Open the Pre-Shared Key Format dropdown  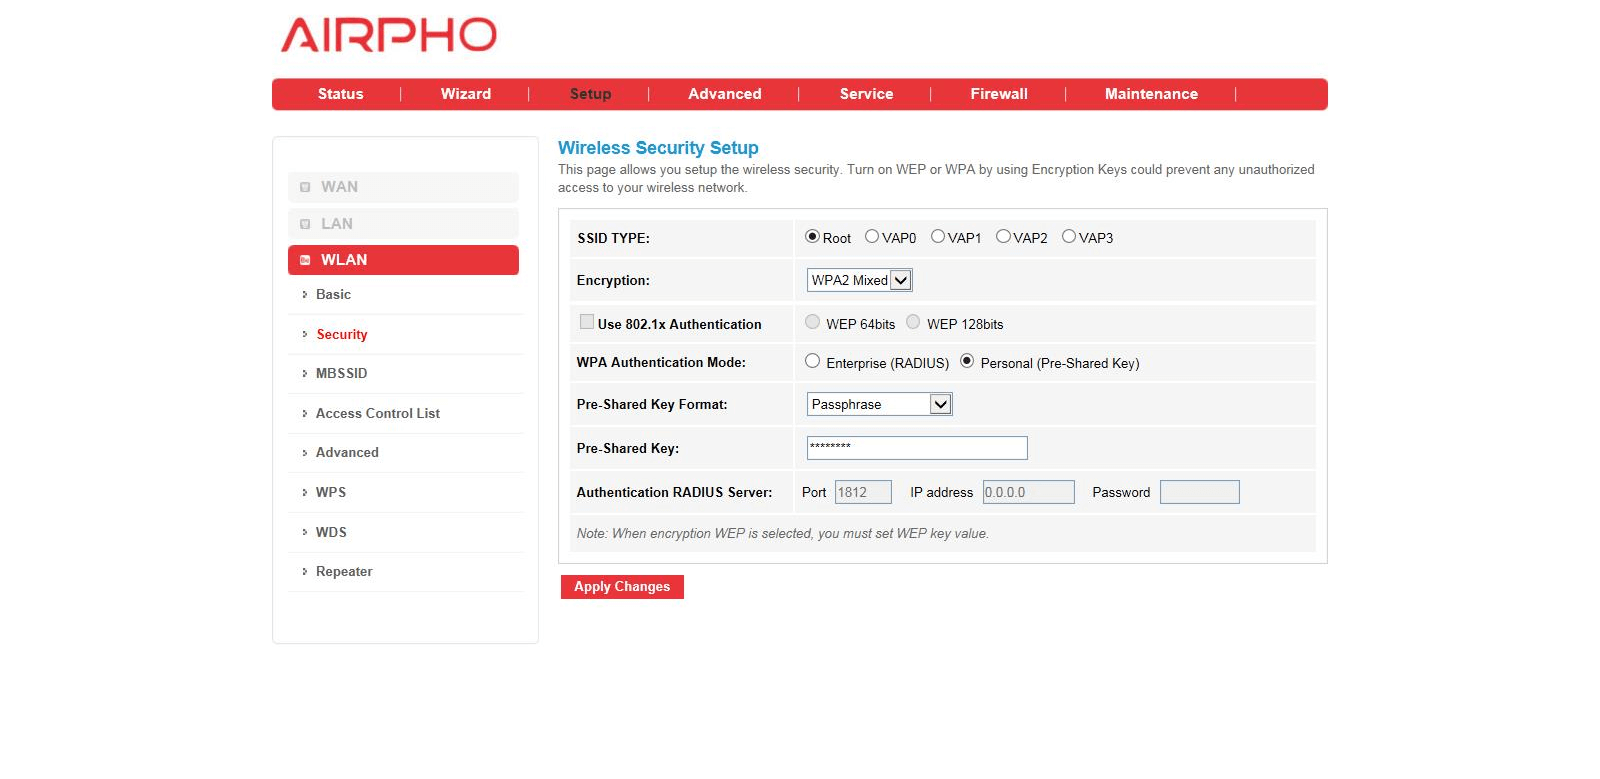click(x=879, y=404)
